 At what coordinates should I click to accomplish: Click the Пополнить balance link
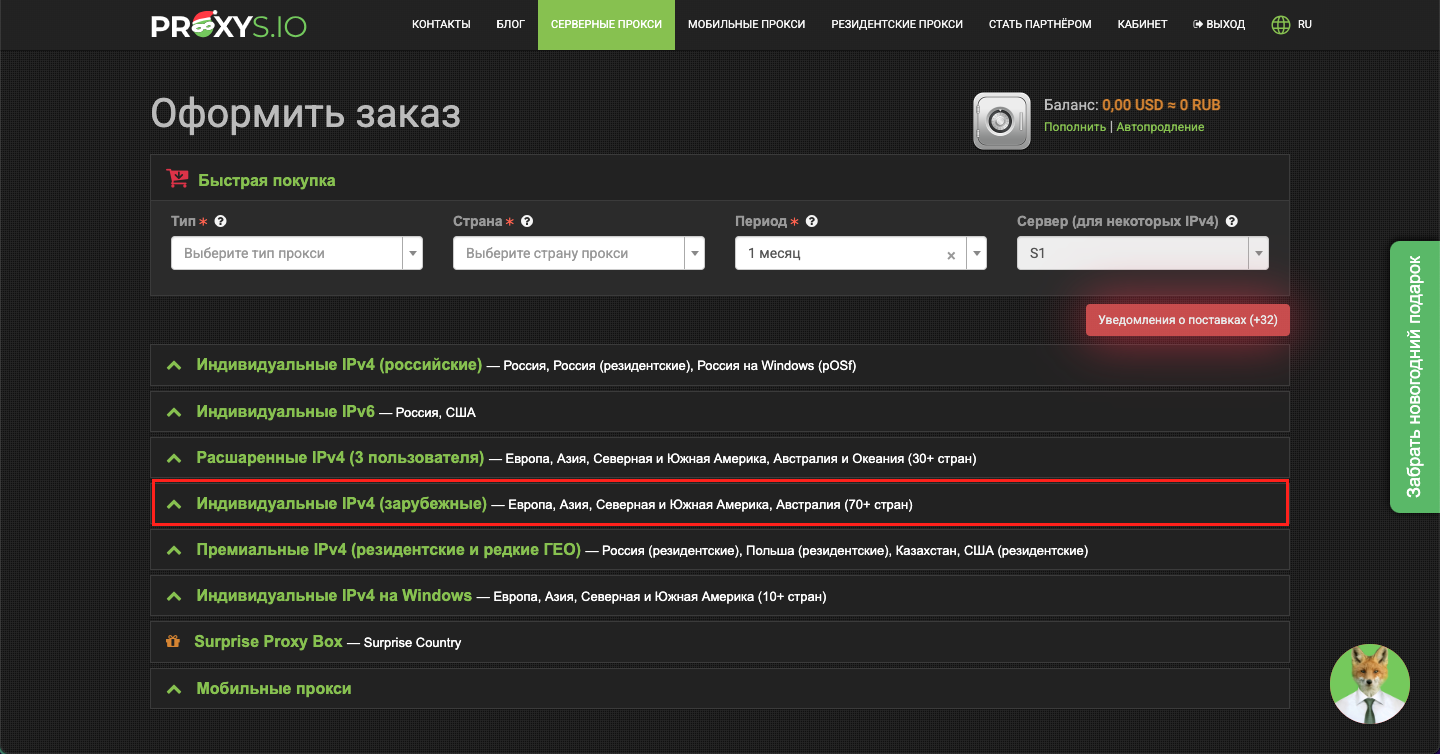click(1075, 127)
